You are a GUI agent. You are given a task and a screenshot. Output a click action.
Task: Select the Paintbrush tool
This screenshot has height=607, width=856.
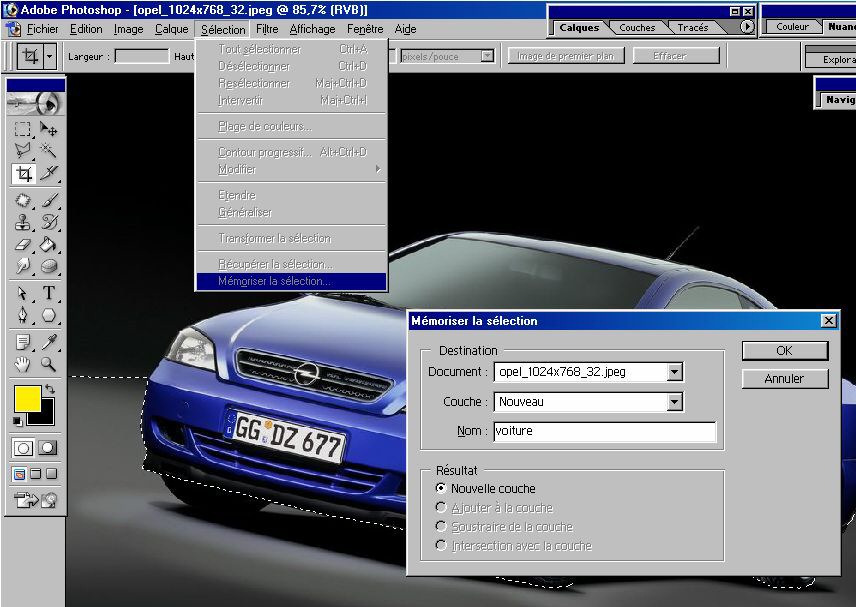tap(49, 200)
